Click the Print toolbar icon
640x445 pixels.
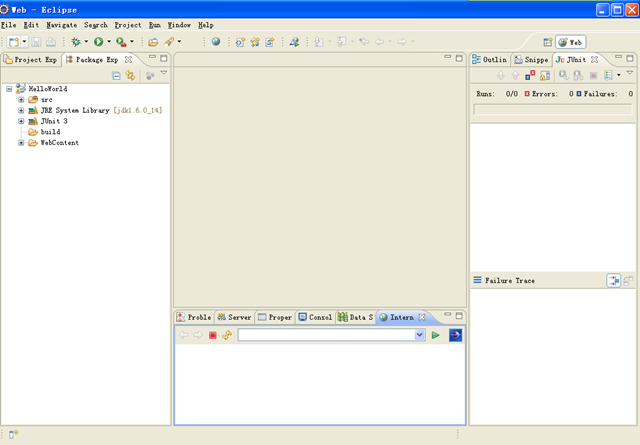(51, 42)
